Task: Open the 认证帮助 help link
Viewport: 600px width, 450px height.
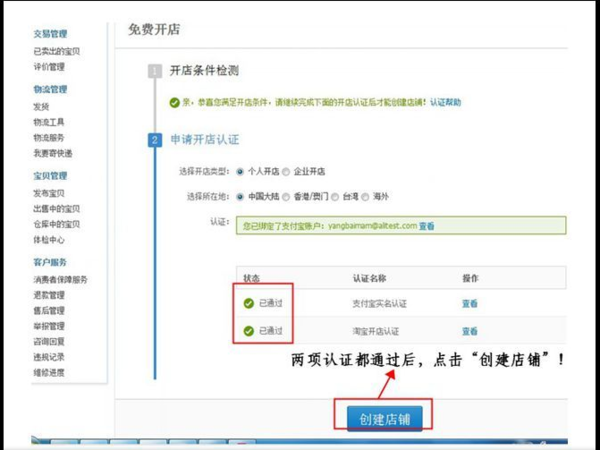Action: pyautogui.click(x=445, y=102)
